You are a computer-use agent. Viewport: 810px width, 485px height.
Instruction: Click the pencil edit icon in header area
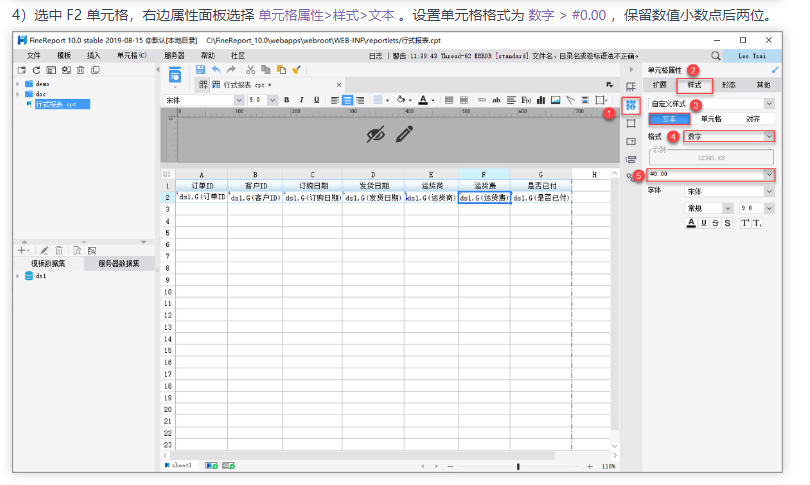404,134
